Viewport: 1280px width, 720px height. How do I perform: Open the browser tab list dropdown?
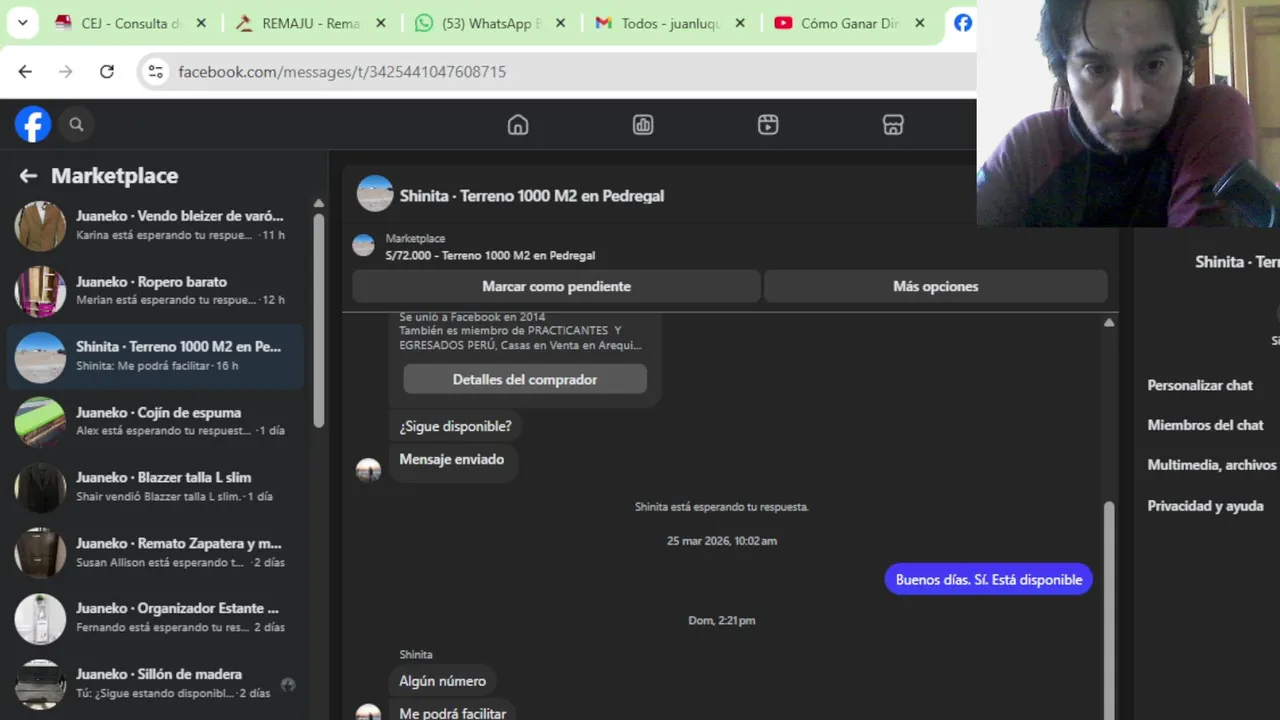coord(21,22)
